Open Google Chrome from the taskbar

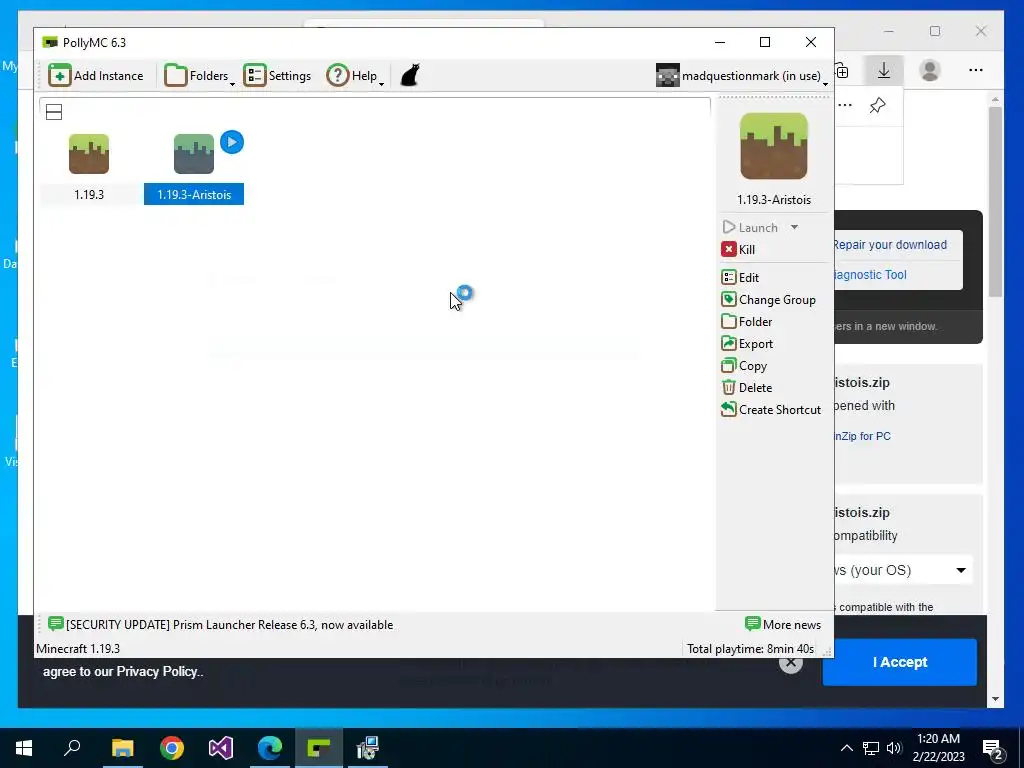pos(172,748)
